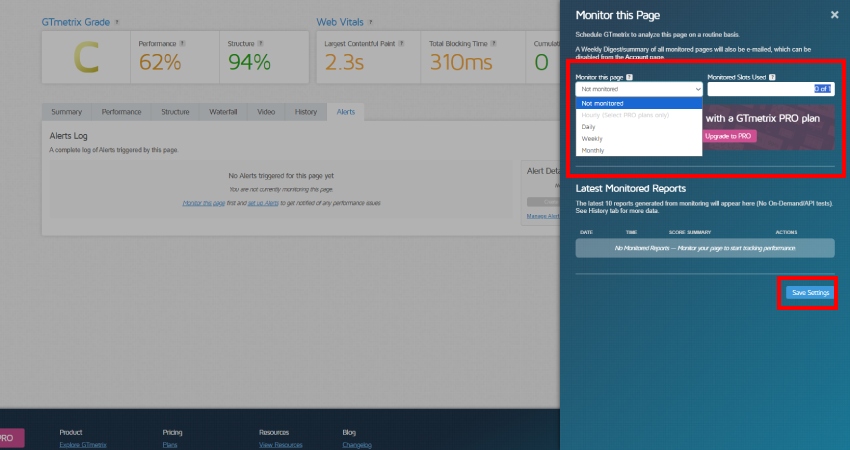Click help icon next to GTmetrix Grade
This screenshot has width=850, height=450.
coord(117,22)
